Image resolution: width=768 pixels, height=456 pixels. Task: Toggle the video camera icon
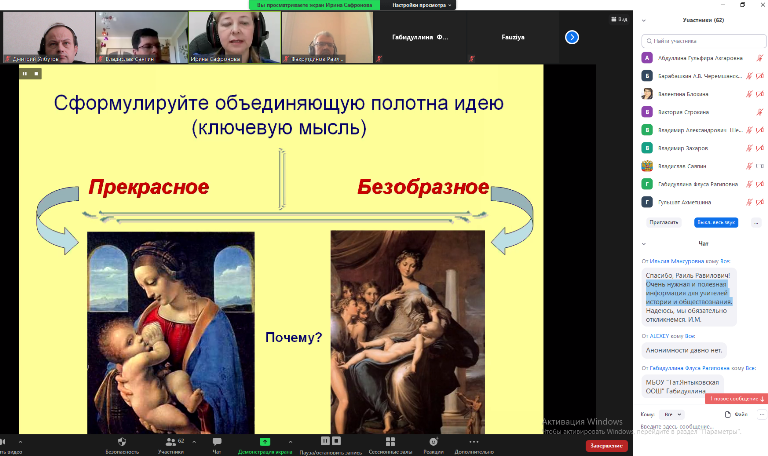(x=2, y=441)
